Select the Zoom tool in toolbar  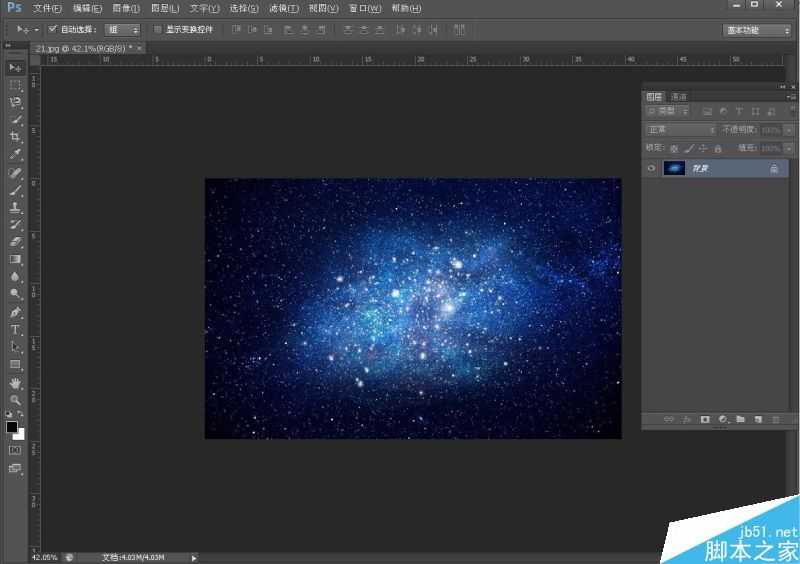[15, 400]
